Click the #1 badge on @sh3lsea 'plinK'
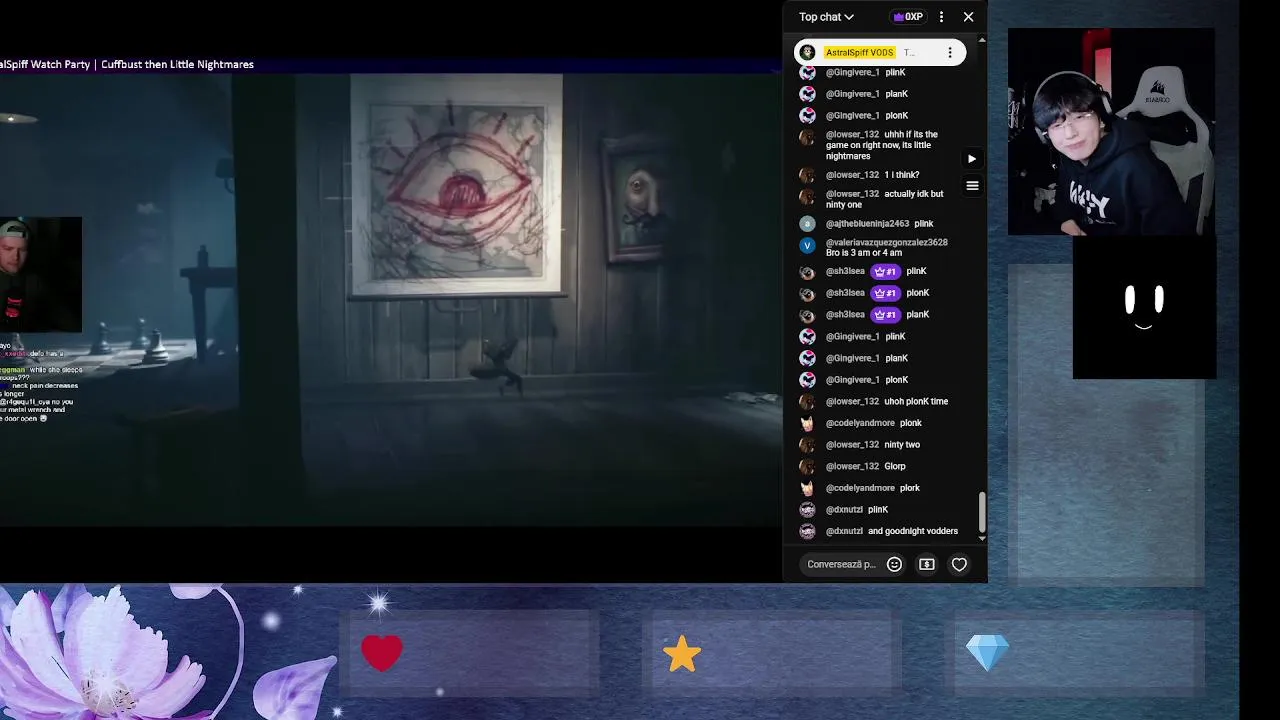1280x720 pixels. pos(885,272)
